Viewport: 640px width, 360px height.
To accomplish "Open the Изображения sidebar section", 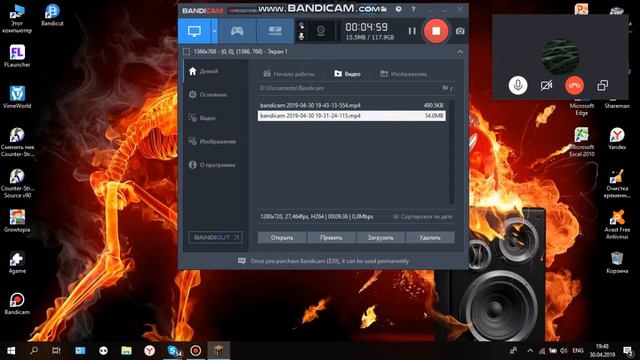I will pos(215,141).
